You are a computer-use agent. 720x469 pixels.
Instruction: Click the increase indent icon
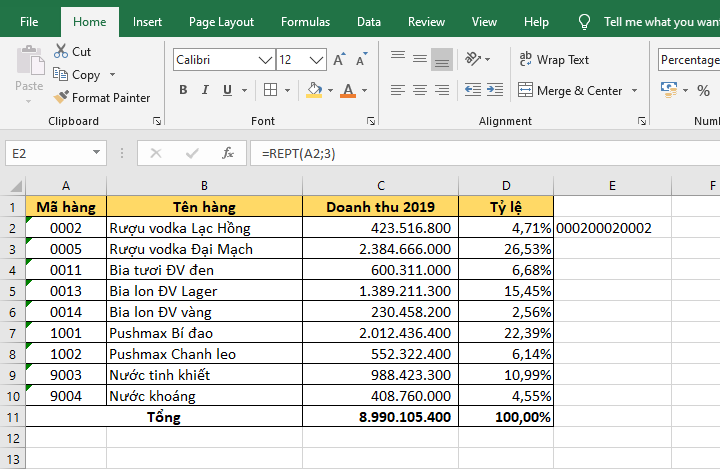(x=494, y=91)
